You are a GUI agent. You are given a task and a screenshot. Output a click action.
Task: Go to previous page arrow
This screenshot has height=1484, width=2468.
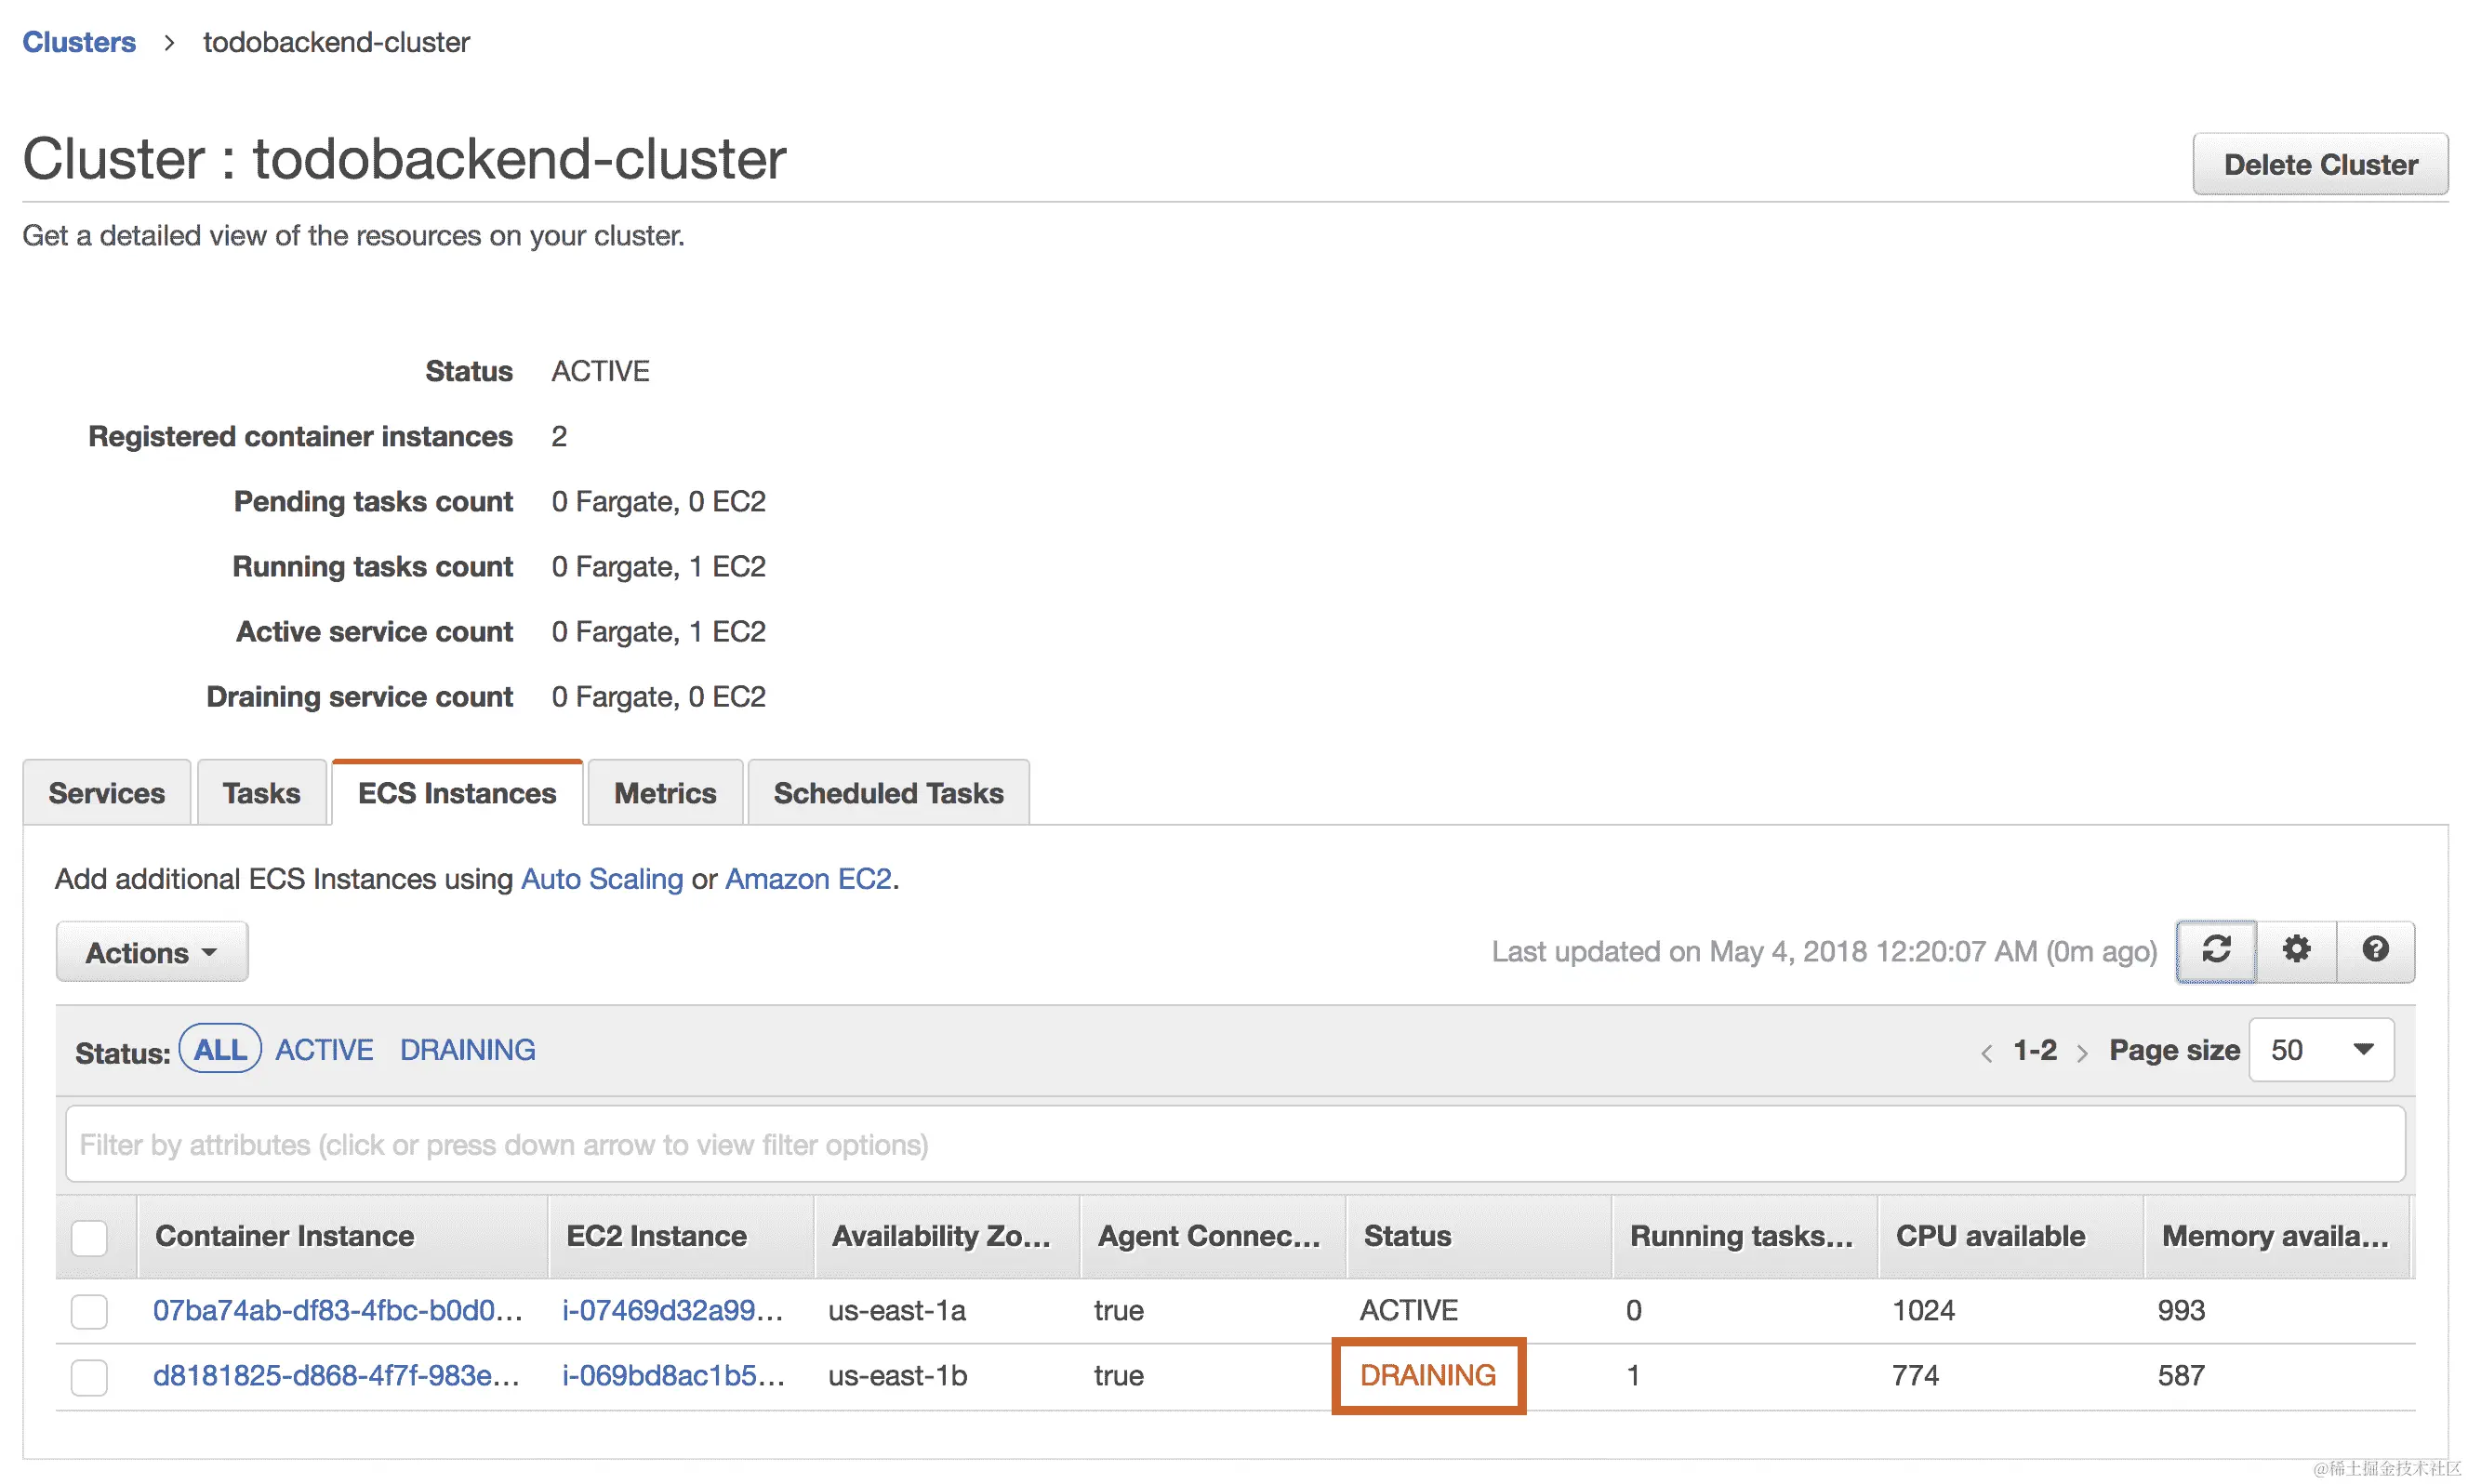1986,1053
